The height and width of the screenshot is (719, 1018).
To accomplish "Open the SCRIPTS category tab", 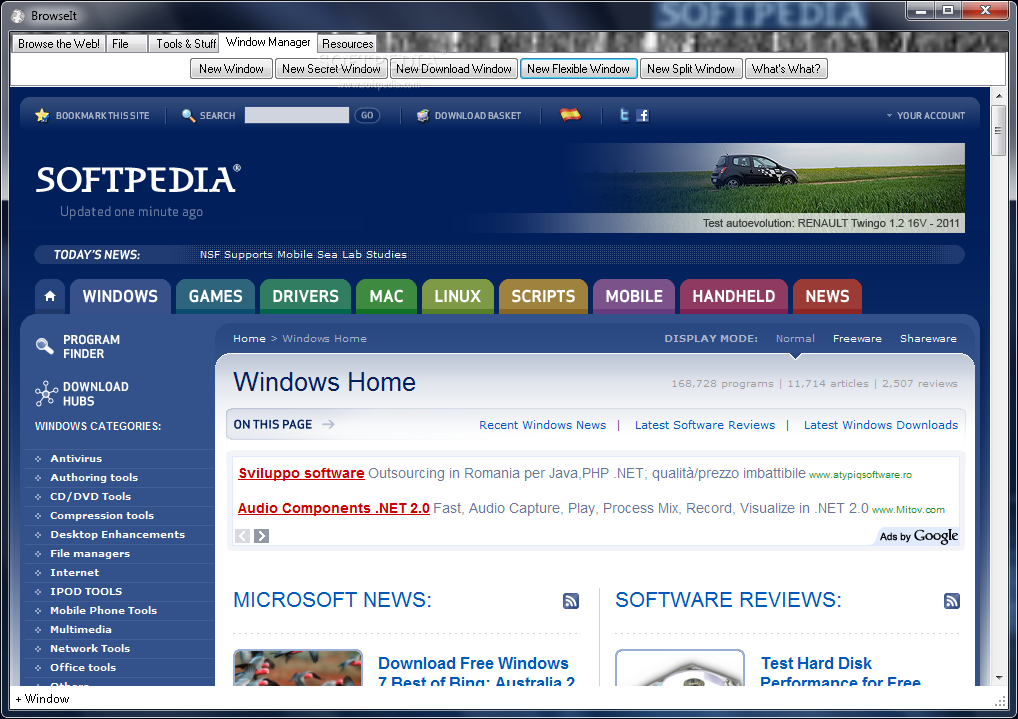I will tap(543, 296).
